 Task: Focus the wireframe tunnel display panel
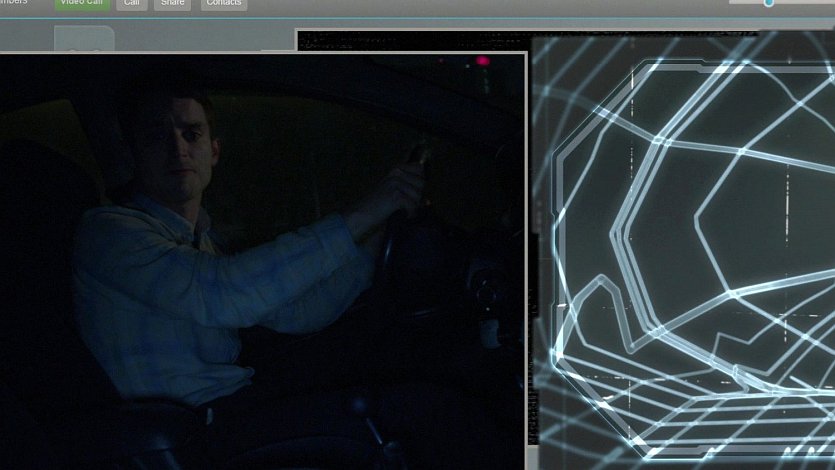point(684,250)
